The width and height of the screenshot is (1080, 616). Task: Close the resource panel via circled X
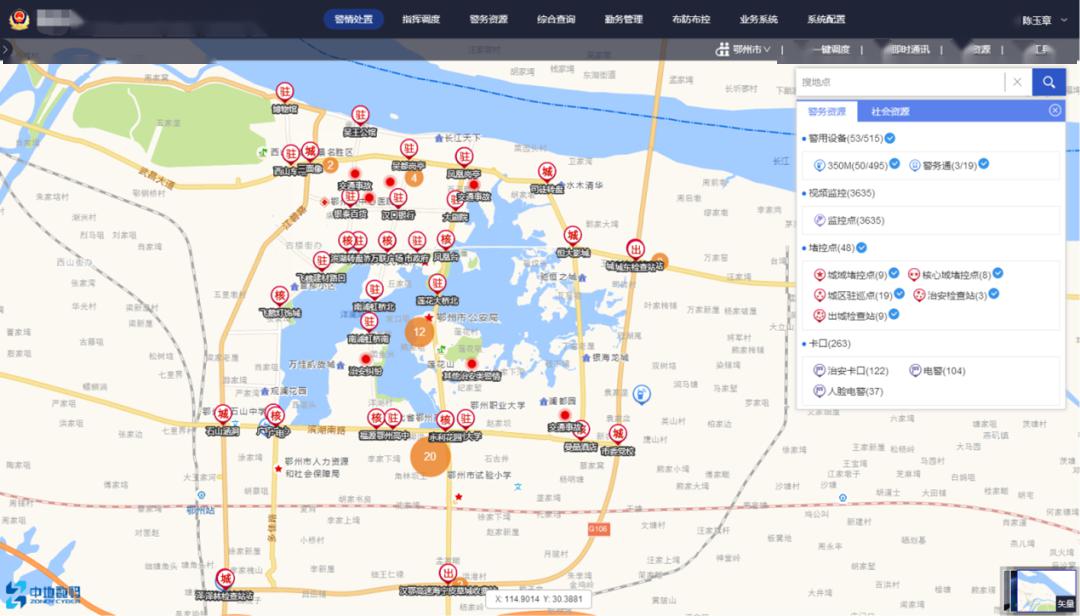coord(1055,110)
